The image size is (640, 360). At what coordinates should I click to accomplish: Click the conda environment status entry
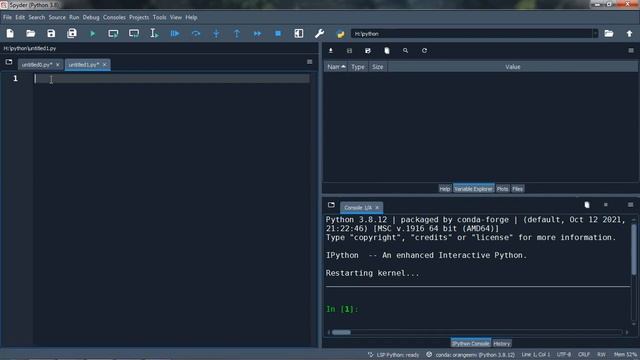(471, 355)
